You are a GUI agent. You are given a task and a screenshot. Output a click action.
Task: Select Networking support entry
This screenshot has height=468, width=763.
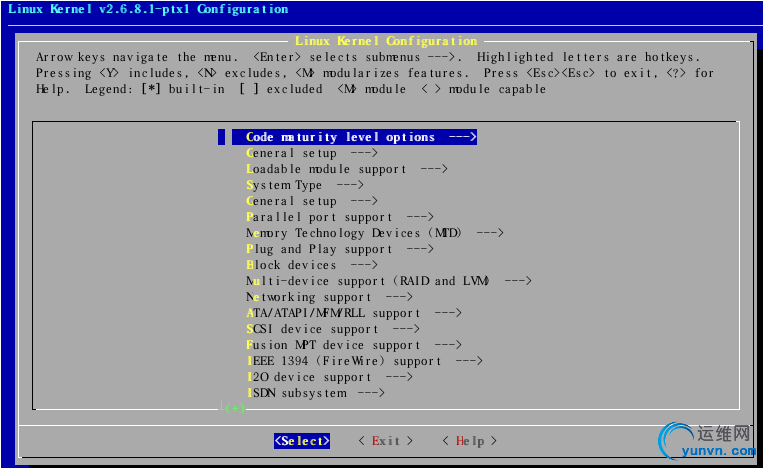coord(329,297)
